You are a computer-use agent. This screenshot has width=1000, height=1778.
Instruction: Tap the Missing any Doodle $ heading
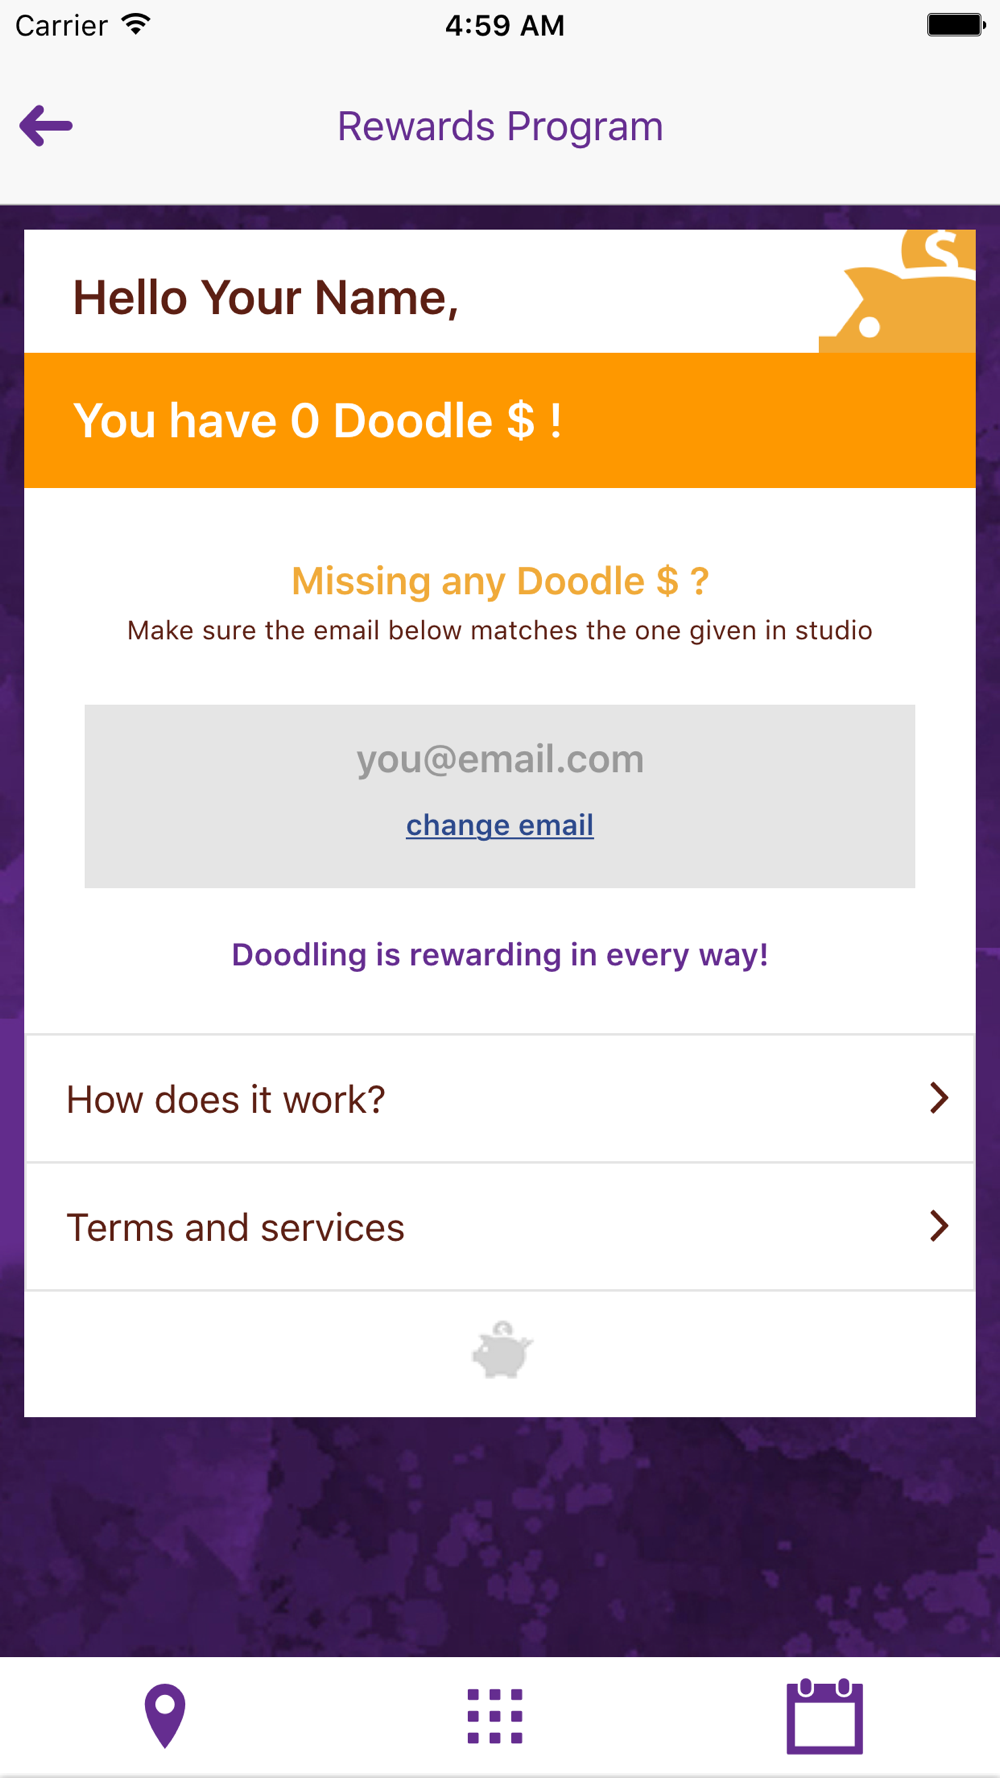(x=500, y=581)
